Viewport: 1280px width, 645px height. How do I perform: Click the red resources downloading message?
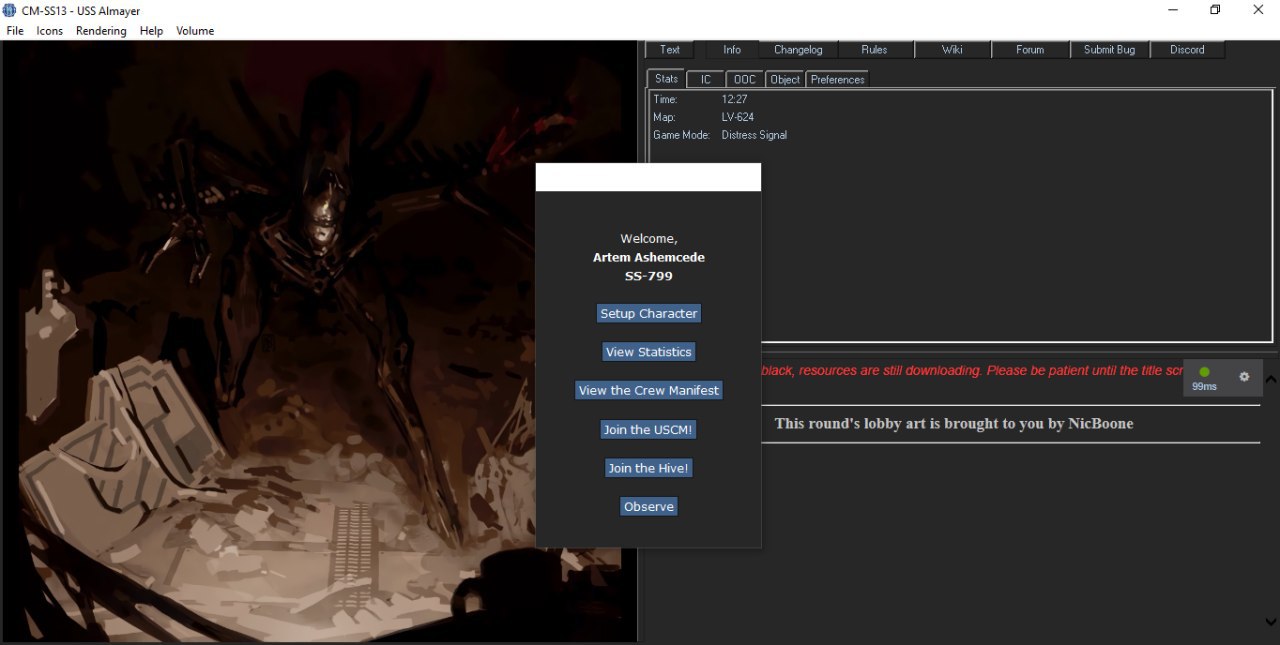point(972,370)
